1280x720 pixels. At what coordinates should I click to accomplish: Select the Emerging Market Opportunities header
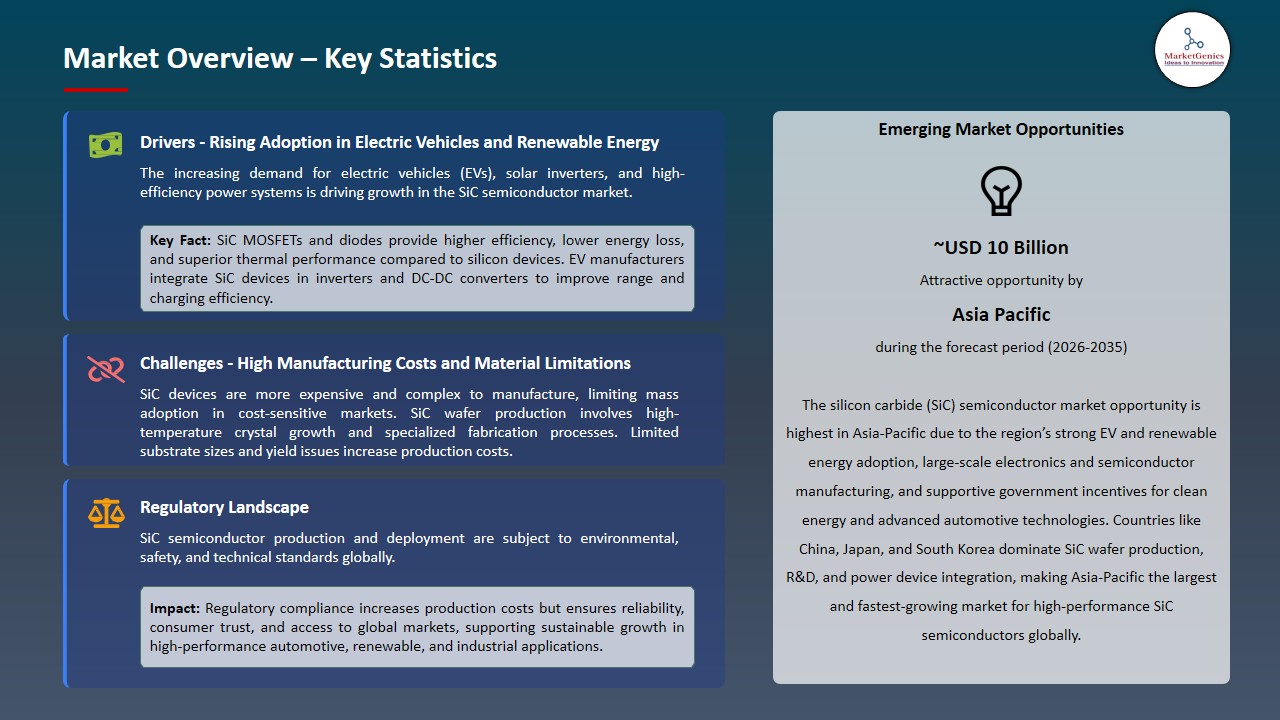coord(1001,129)
